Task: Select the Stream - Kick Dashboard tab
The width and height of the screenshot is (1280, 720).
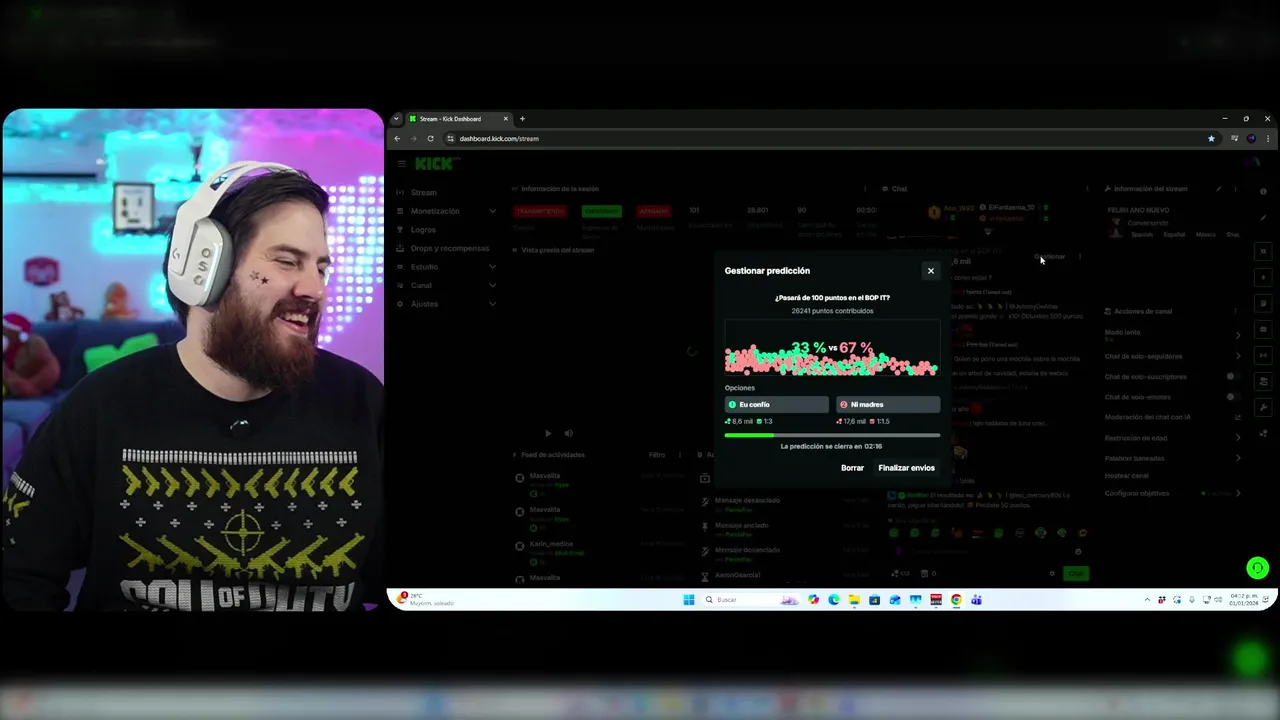Action: click(458, 119)
